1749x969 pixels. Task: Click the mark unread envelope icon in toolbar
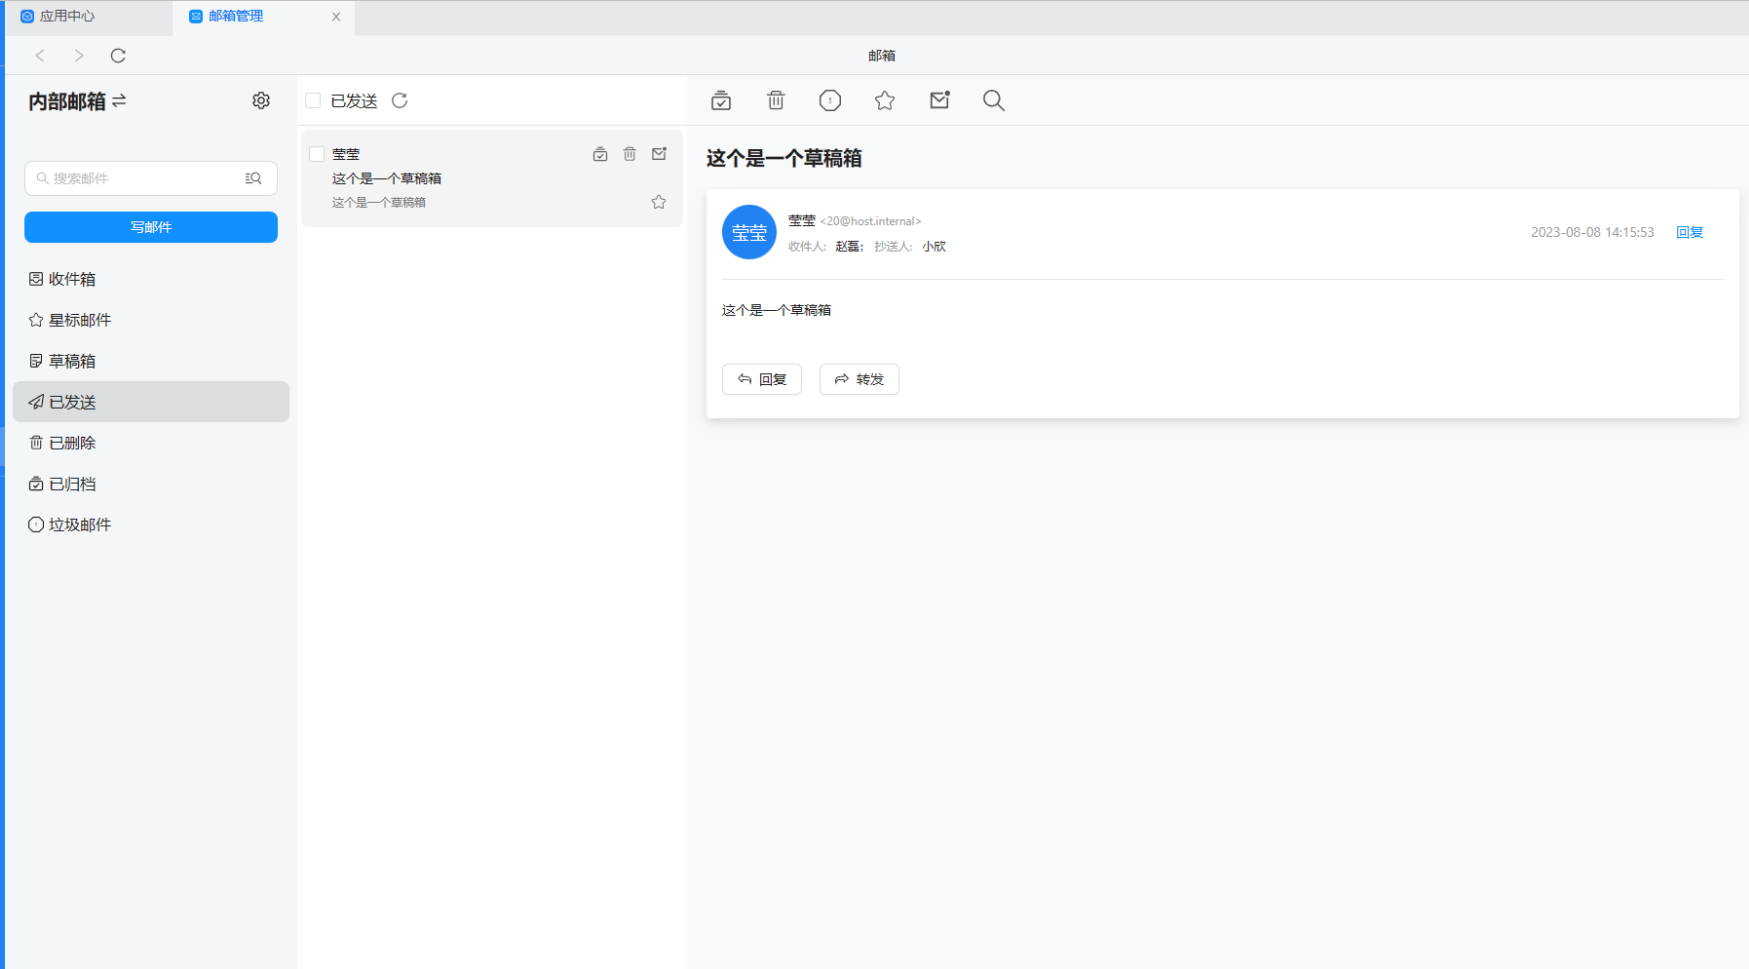coord(939,100)
